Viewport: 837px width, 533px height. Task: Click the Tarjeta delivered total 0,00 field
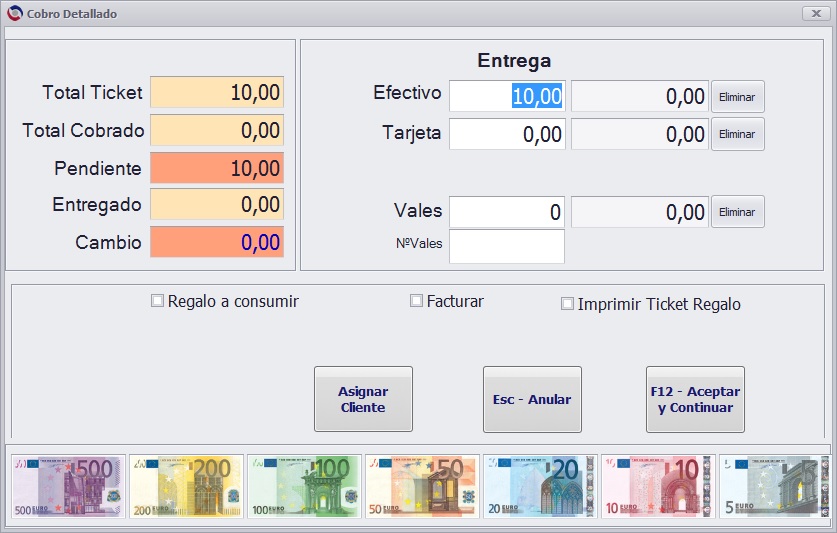coord(639,134)
